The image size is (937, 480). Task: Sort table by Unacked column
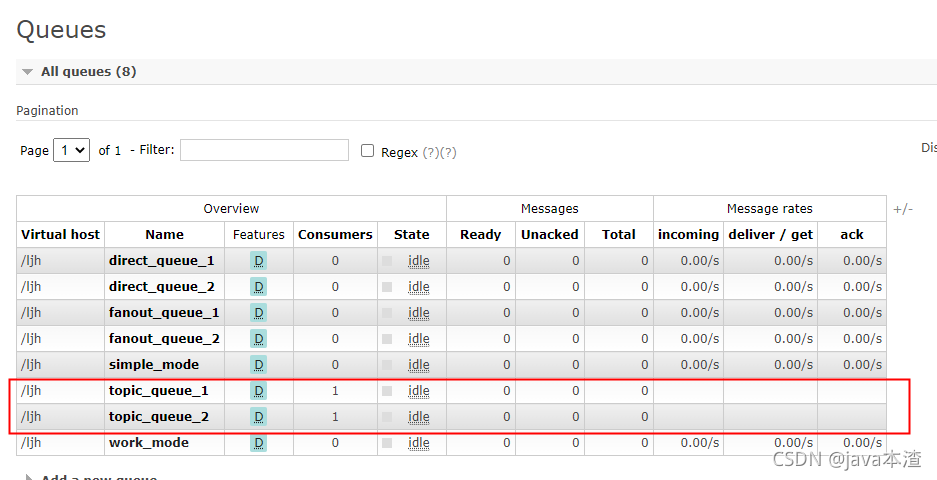pos(550,234)
